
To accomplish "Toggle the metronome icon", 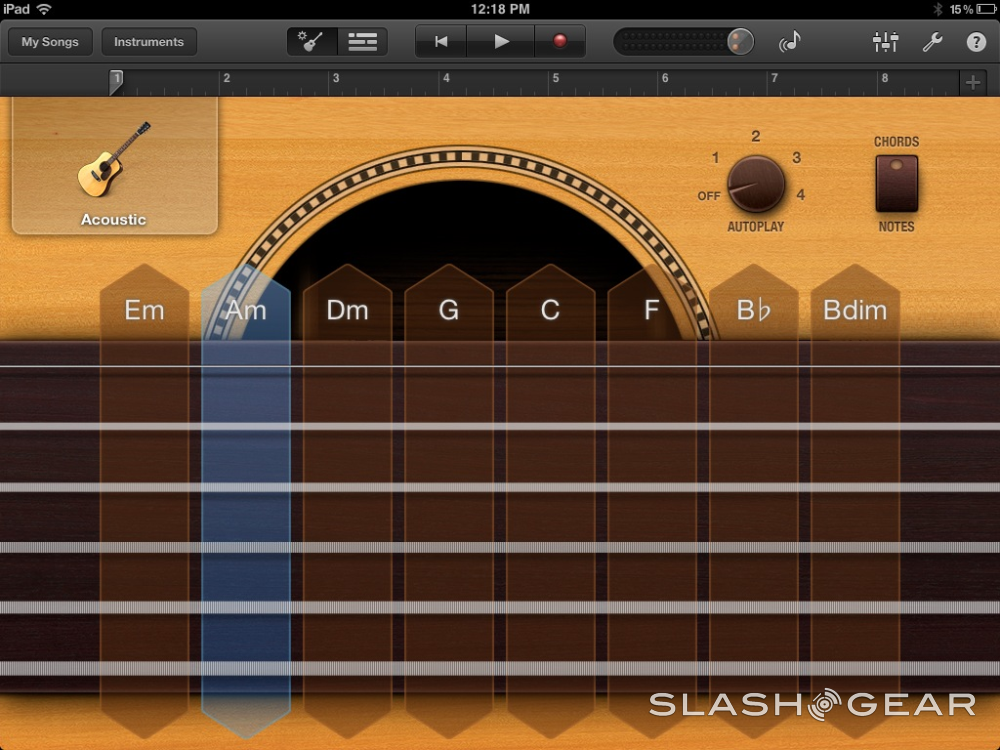I will tap(790, 42).
